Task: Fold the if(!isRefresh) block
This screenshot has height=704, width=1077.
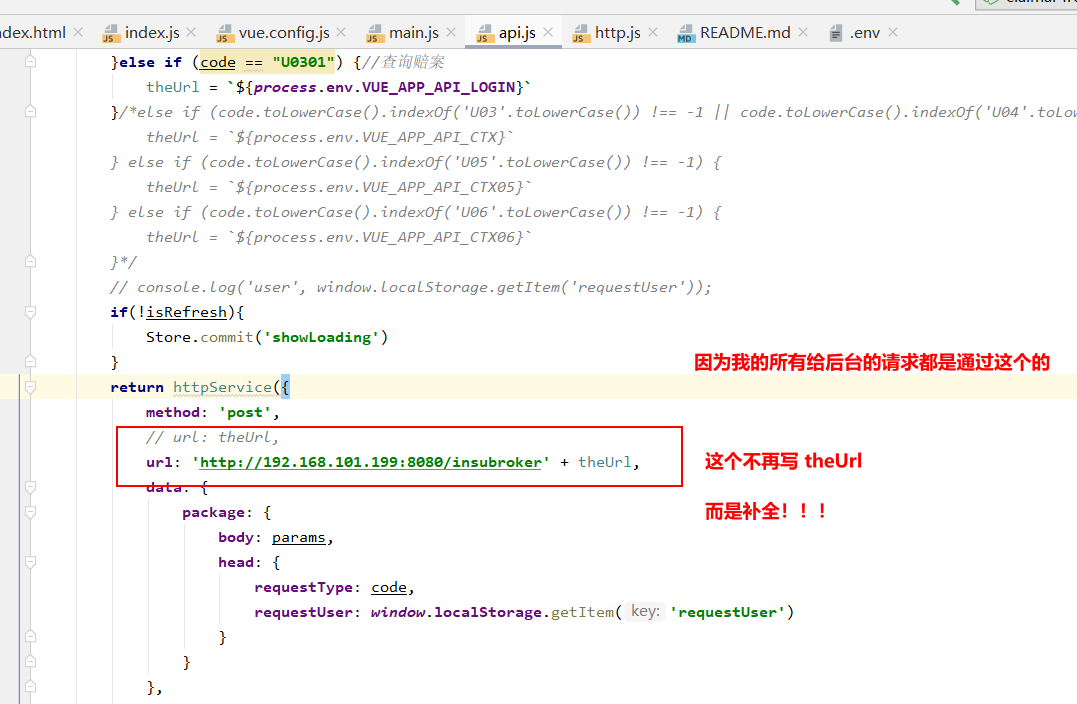Action: pyautogui.click(x=30, y=312)
